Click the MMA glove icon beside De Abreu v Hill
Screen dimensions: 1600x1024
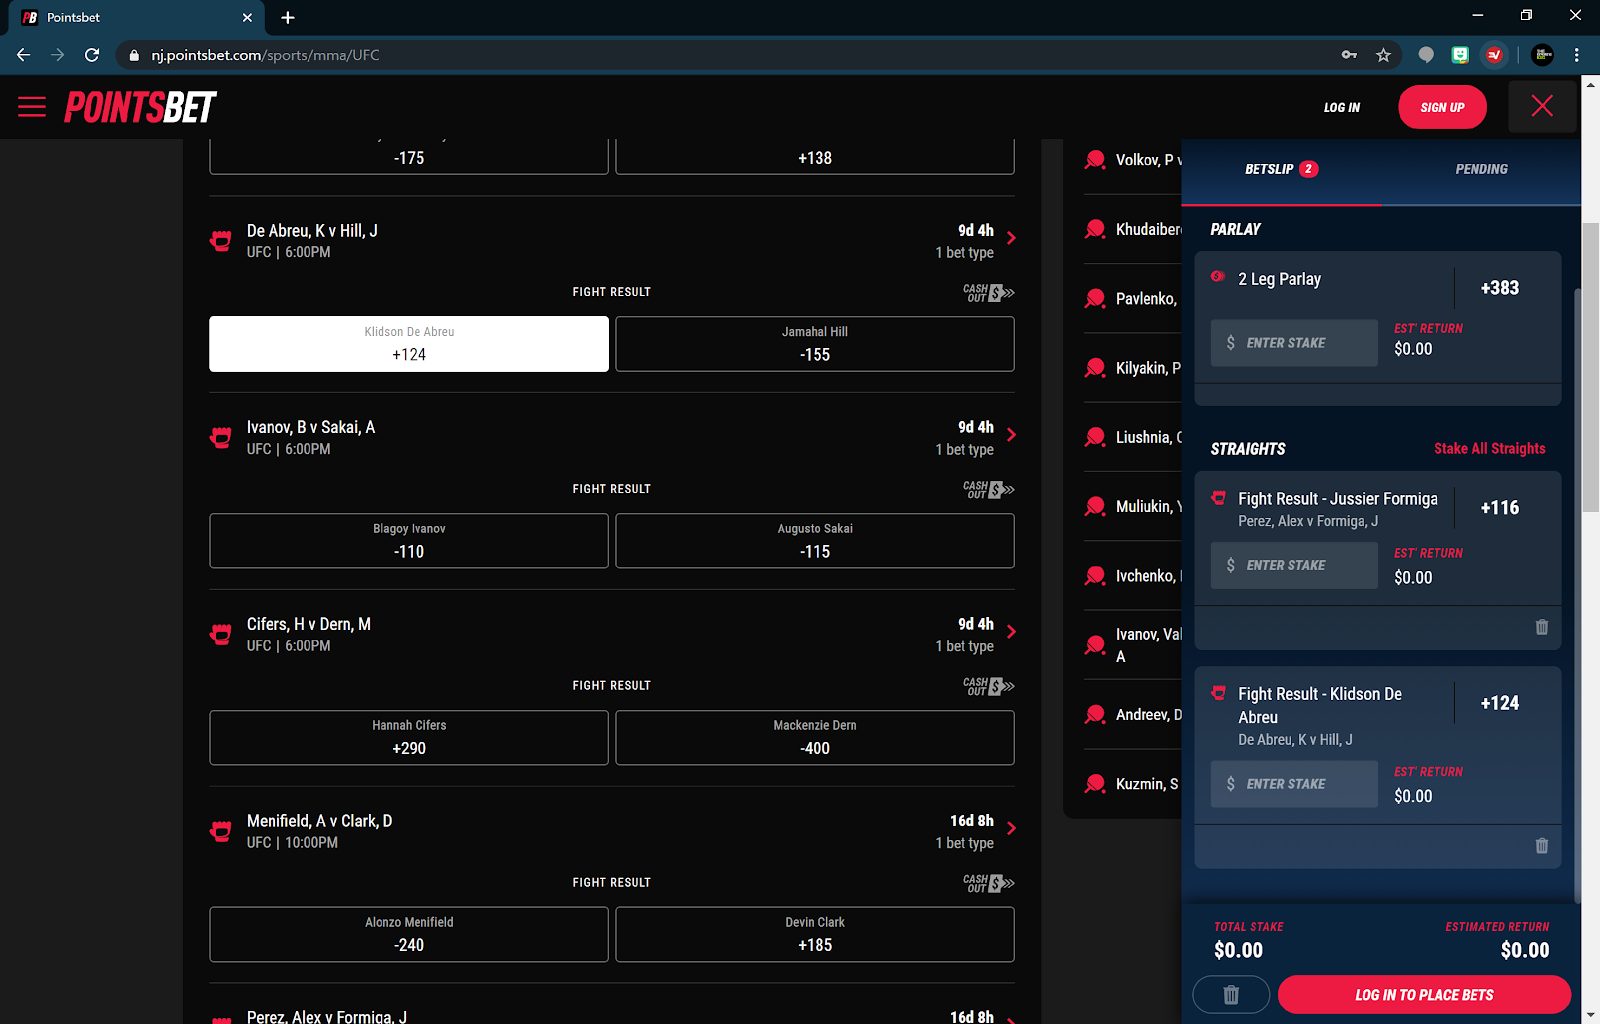(220, 240)
